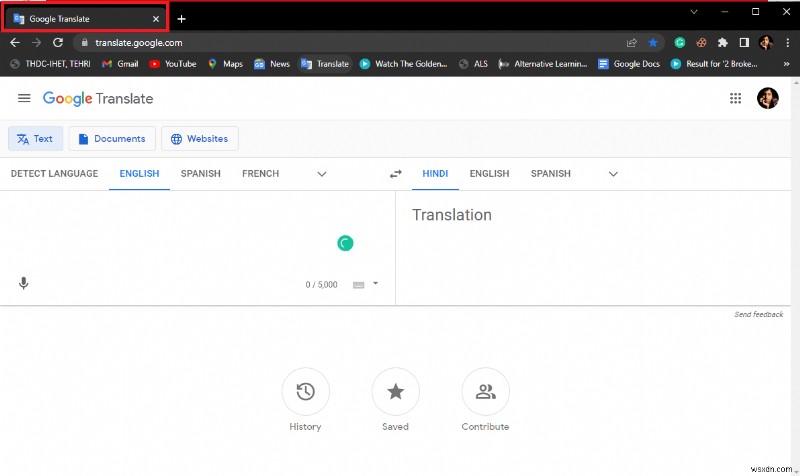
Task: Select English as target language
Action: pos(489,173)
